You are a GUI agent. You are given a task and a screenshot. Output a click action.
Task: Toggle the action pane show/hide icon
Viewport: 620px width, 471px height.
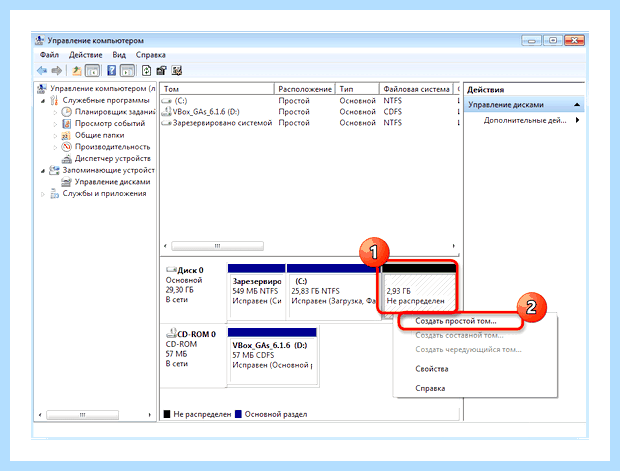point(127,71)
